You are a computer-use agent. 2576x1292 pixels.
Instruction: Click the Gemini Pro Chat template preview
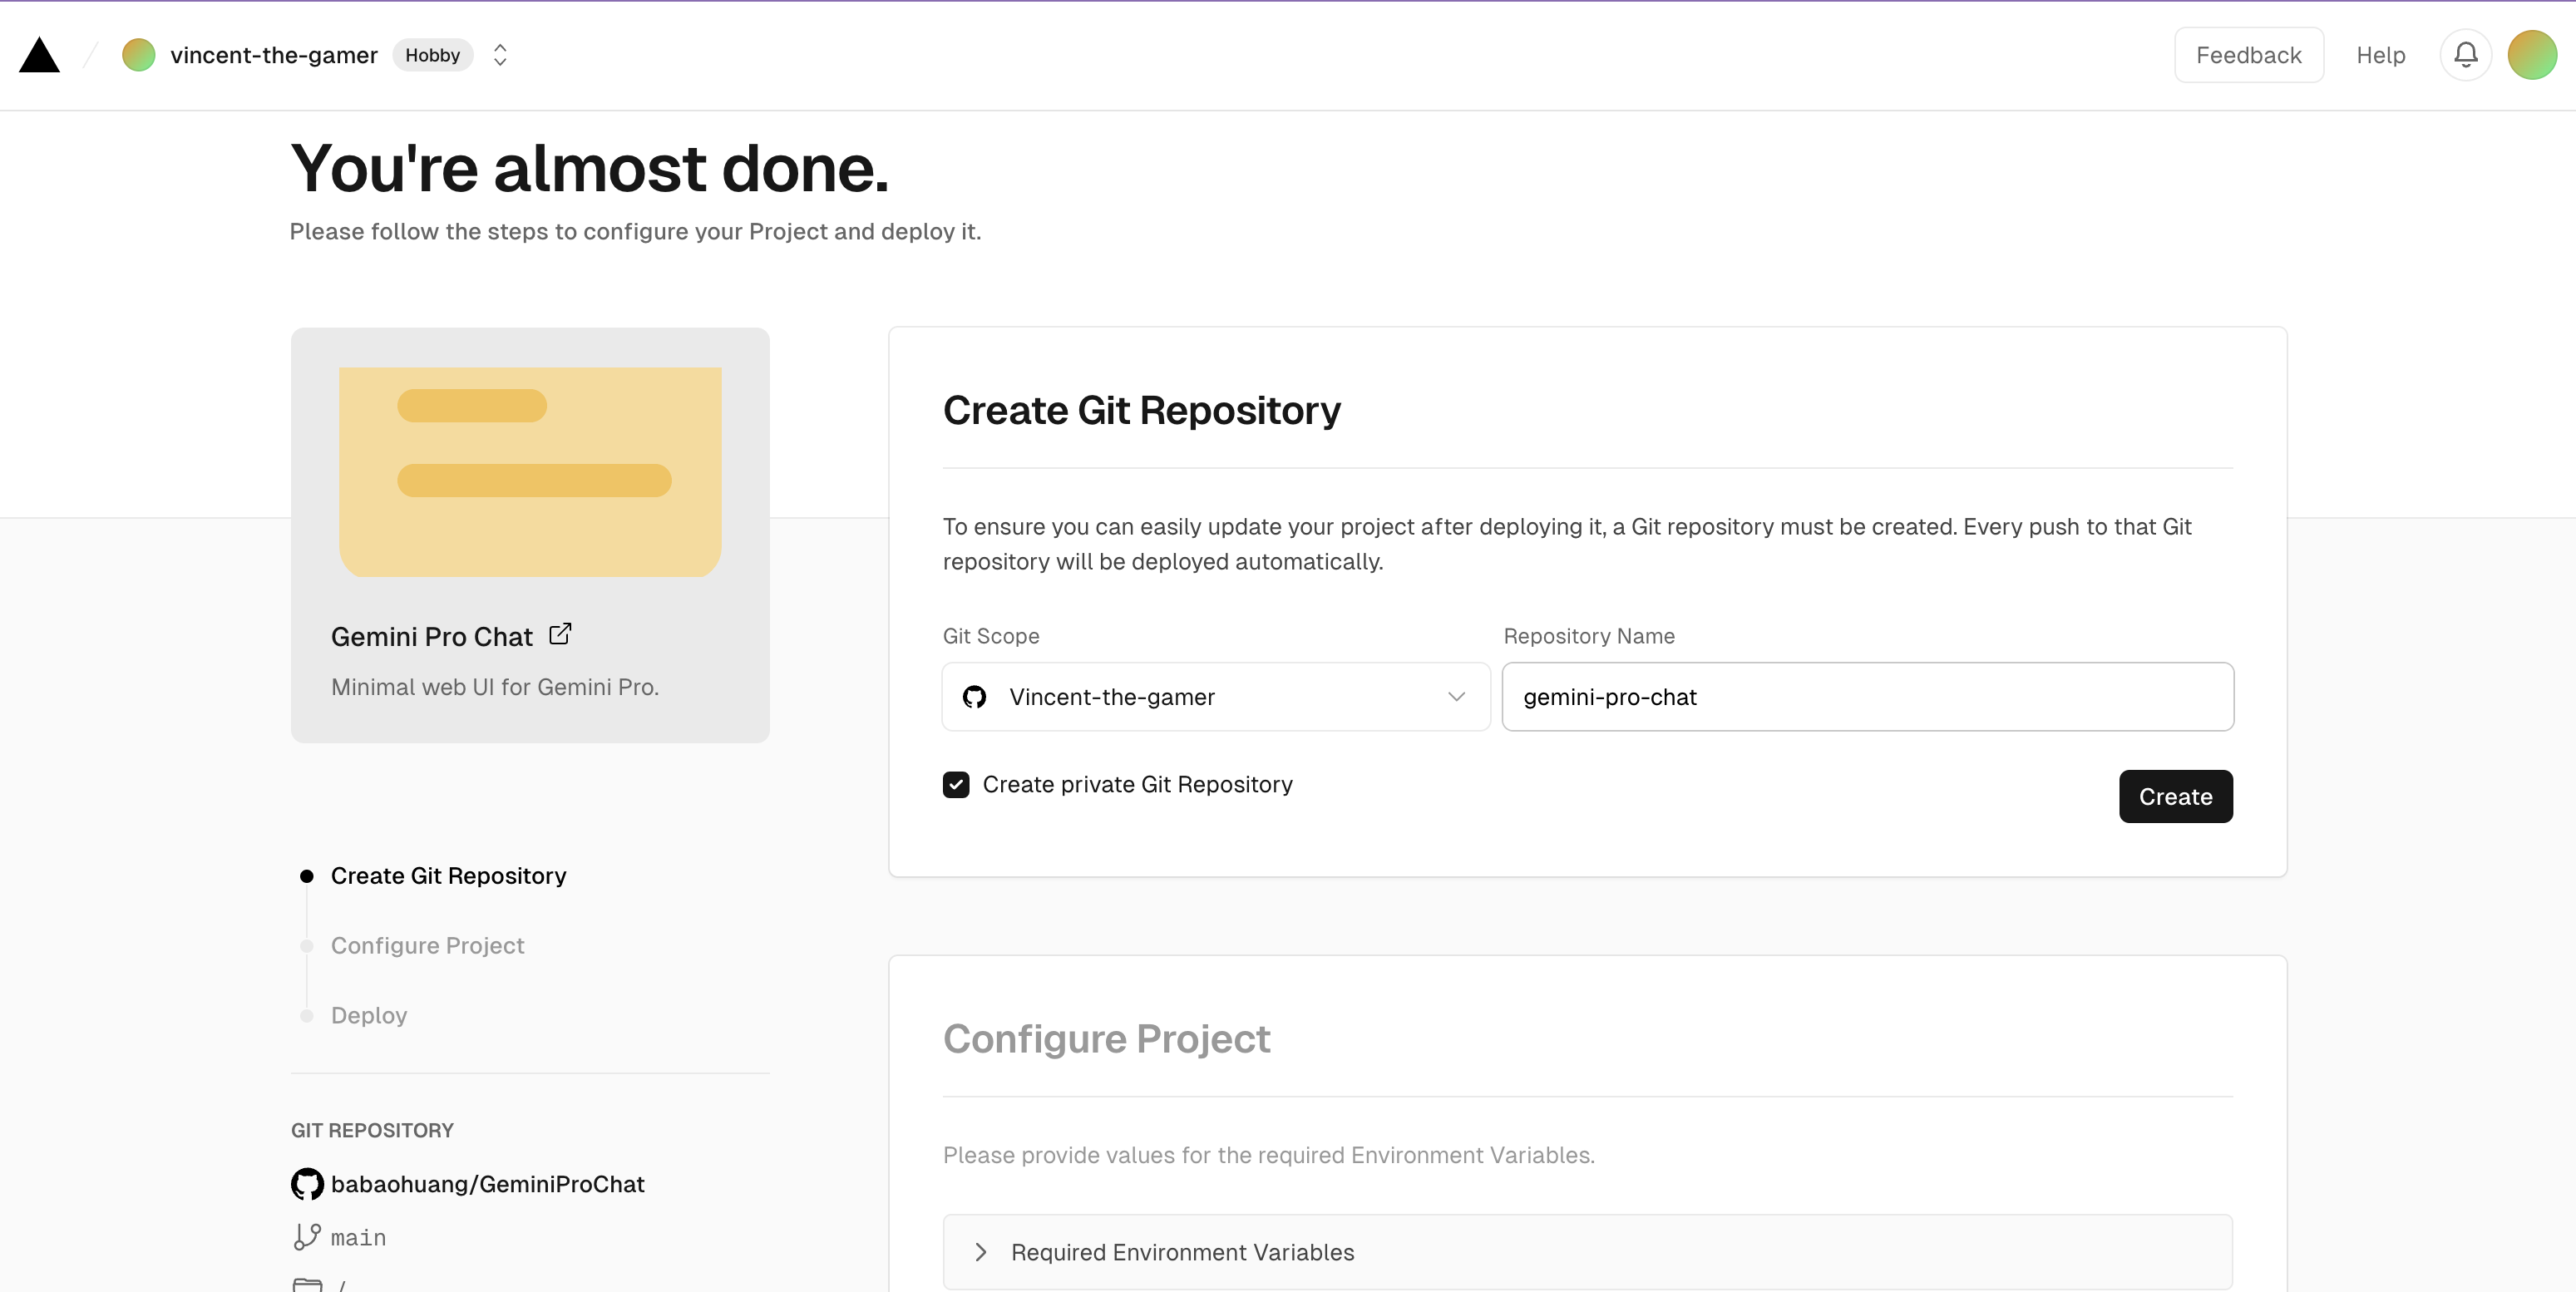530,472
